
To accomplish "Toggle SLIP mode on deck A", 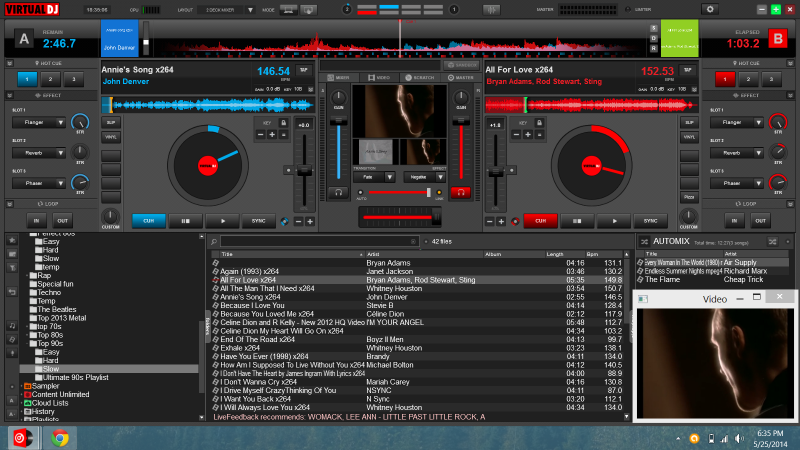I will tap(111, 122).
